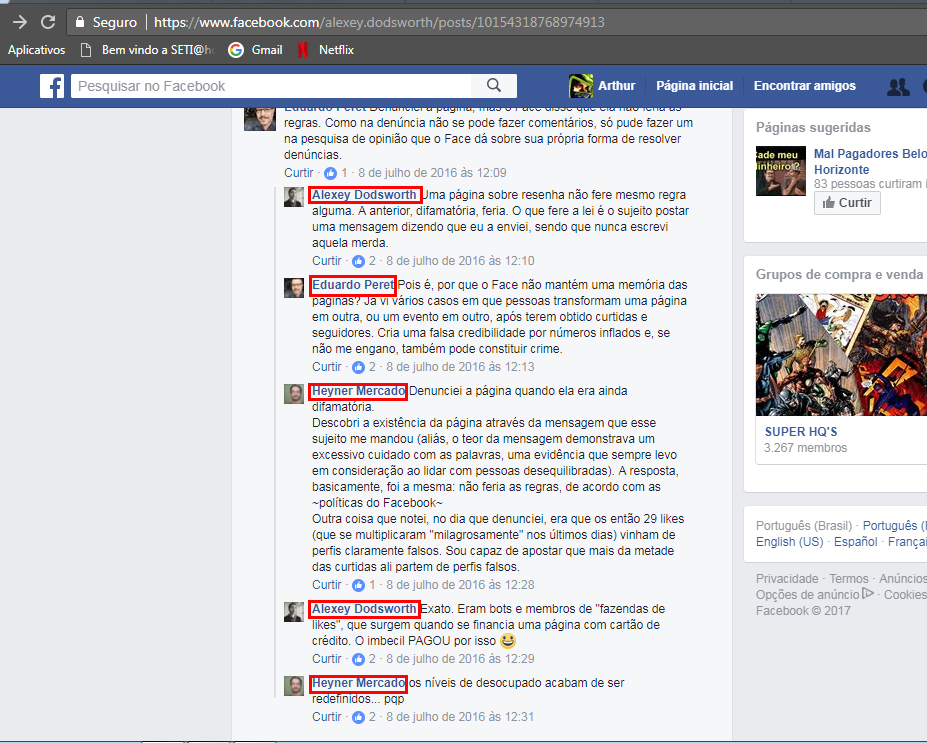Click Eduardo Peret's avatar on 12:13 comment
The height and width of the screenshot is (743, 927).
(294, 288)
